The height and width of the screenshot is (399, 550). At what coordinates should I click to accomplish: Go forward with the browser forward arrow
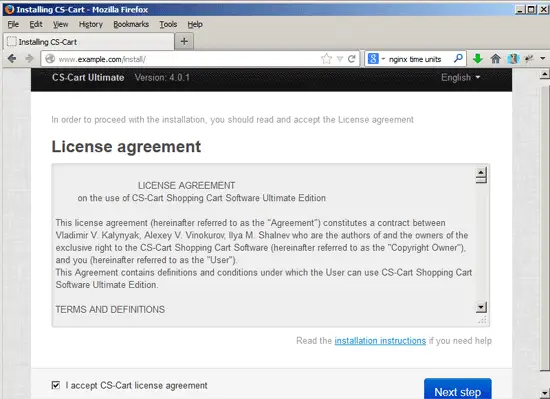pyautogui.click(x=29, y=59)
